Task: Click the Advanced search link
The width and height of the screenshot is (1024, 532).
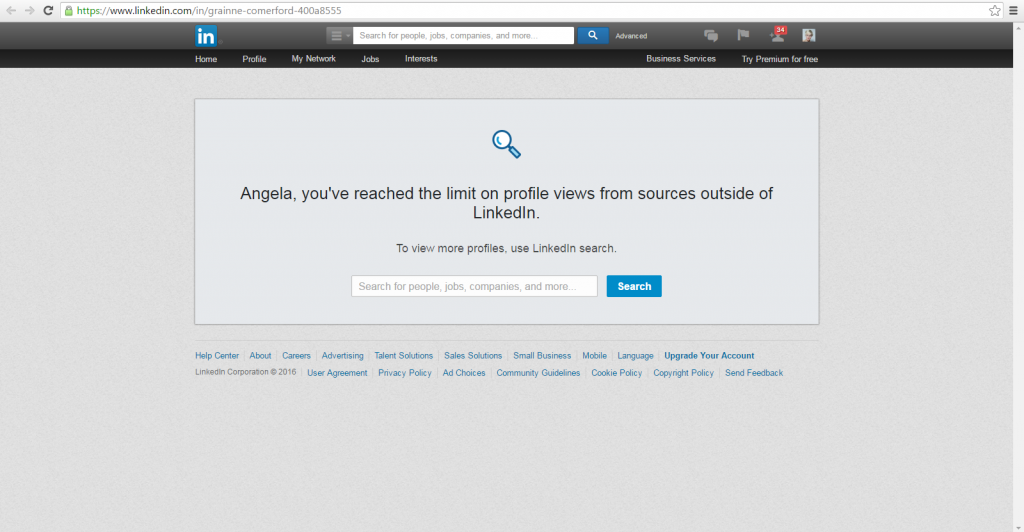Action: (631, 36)
